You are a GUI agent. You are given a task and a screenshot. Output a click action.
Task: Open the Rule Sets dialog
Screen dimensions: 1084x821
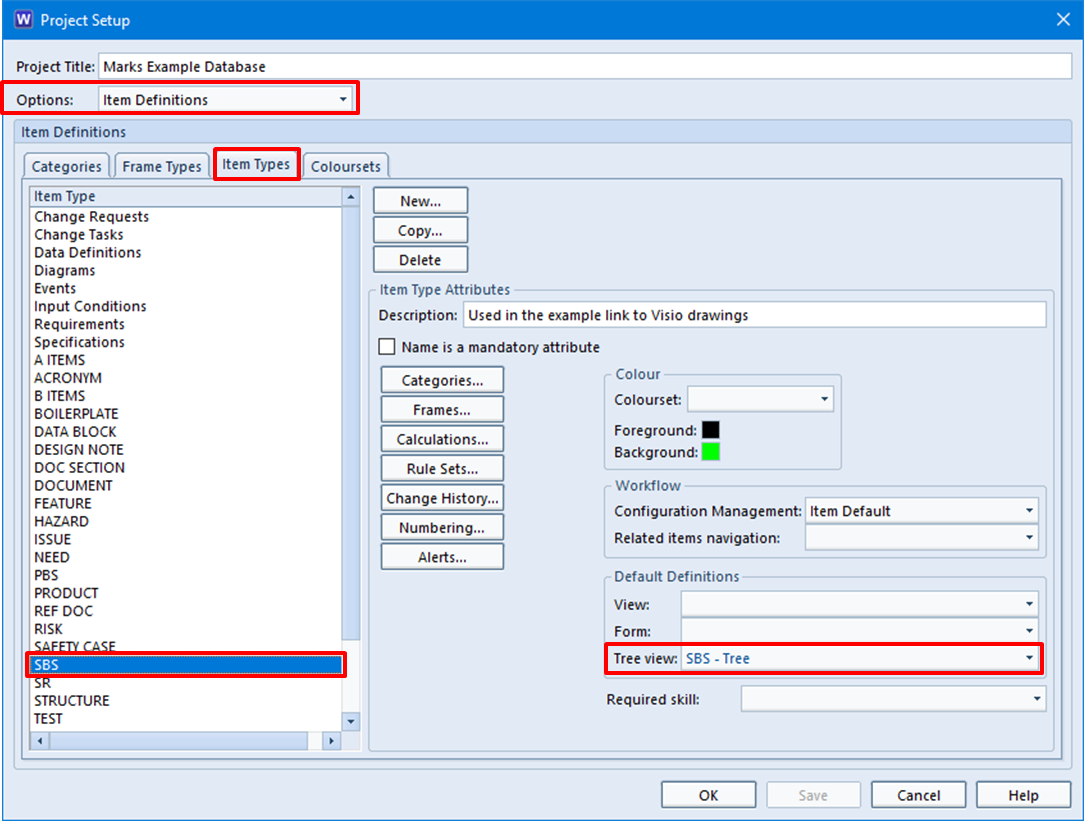point(442,467)
